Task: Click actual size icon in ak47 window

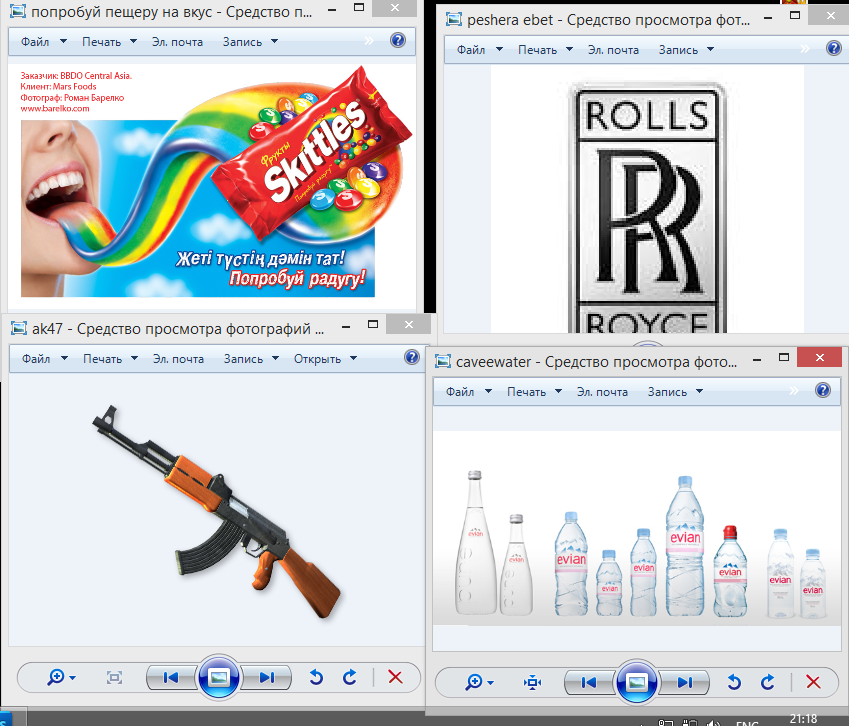Action: click(x=114, y=677)
